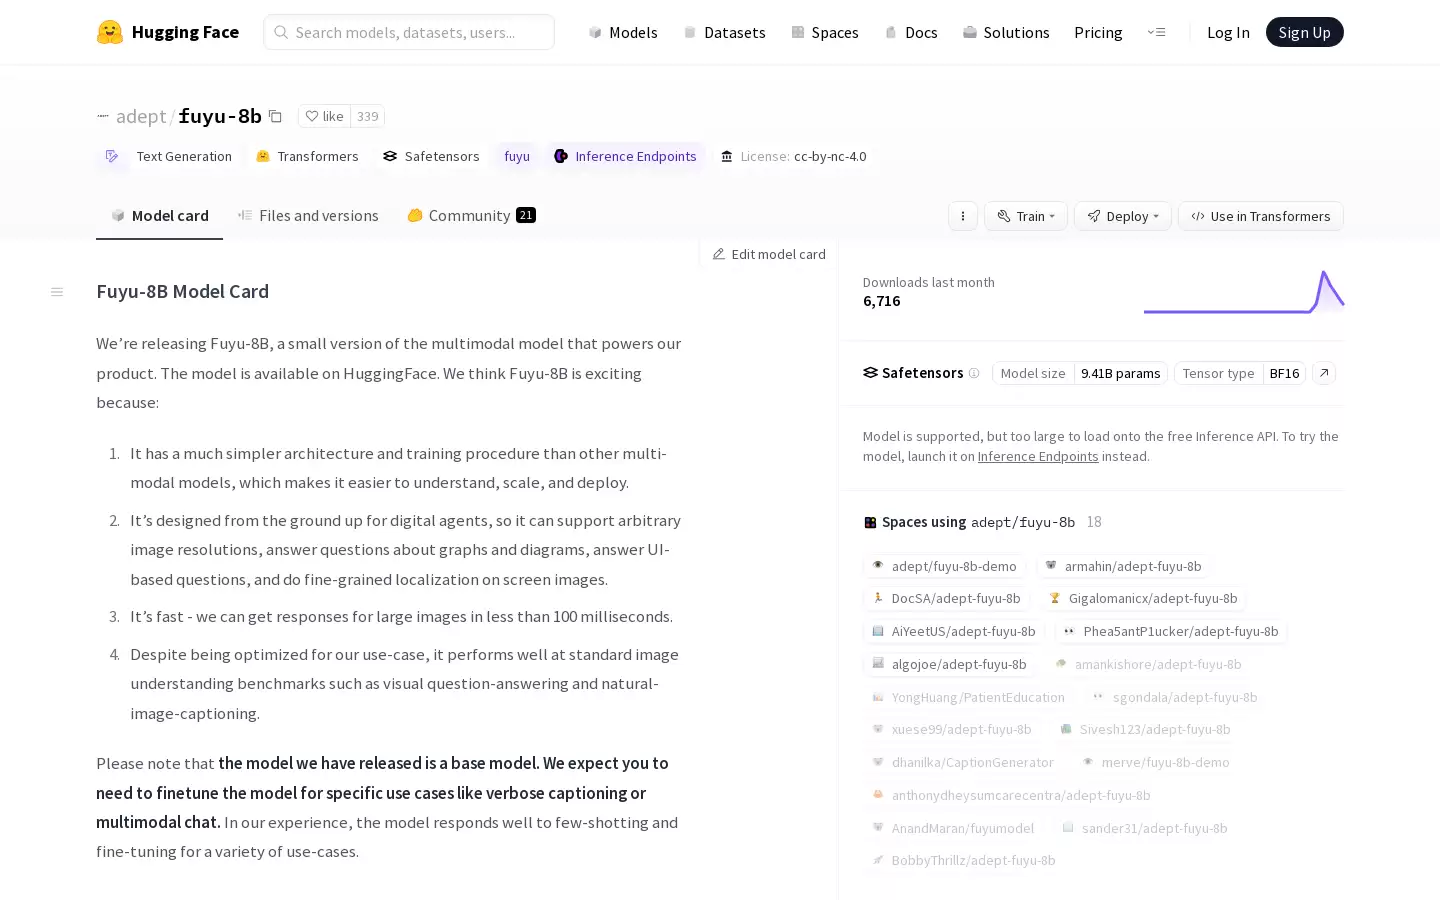Click the Edit model card pencil button

pos(769,254)
